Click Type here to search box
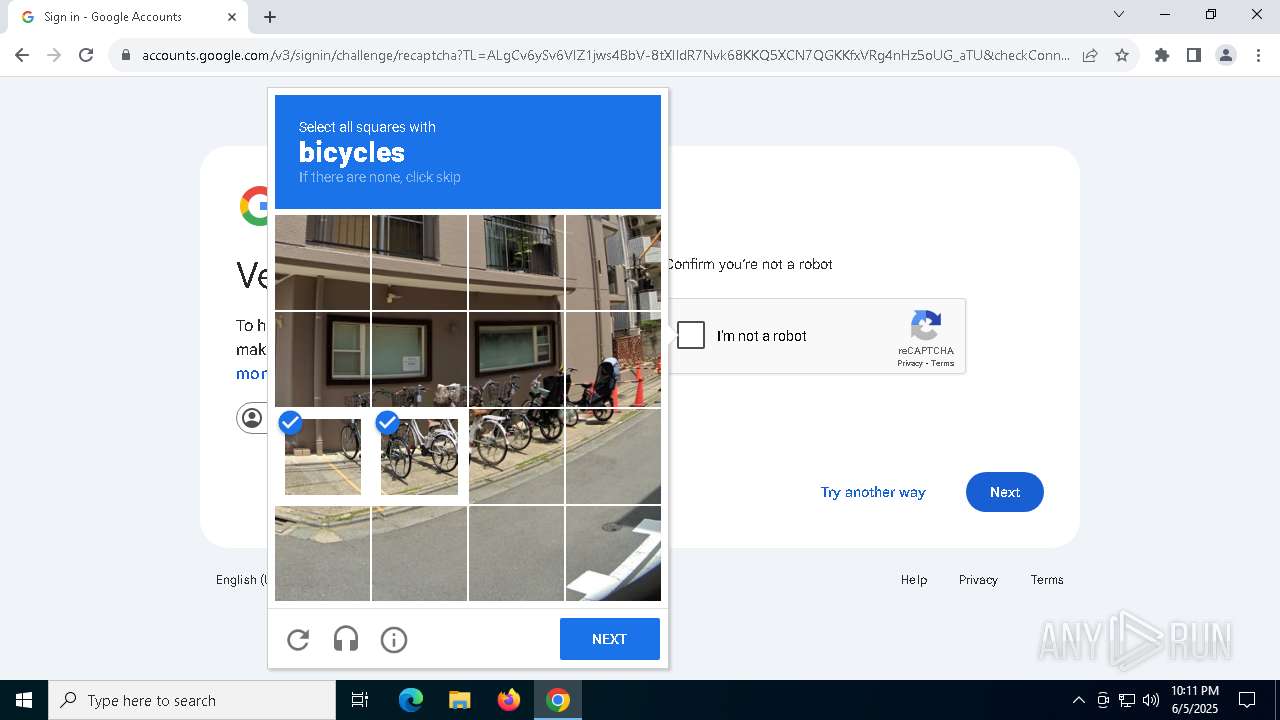Image resolution: width=1280 pixels, height=720 pixels. pos(192,700)
